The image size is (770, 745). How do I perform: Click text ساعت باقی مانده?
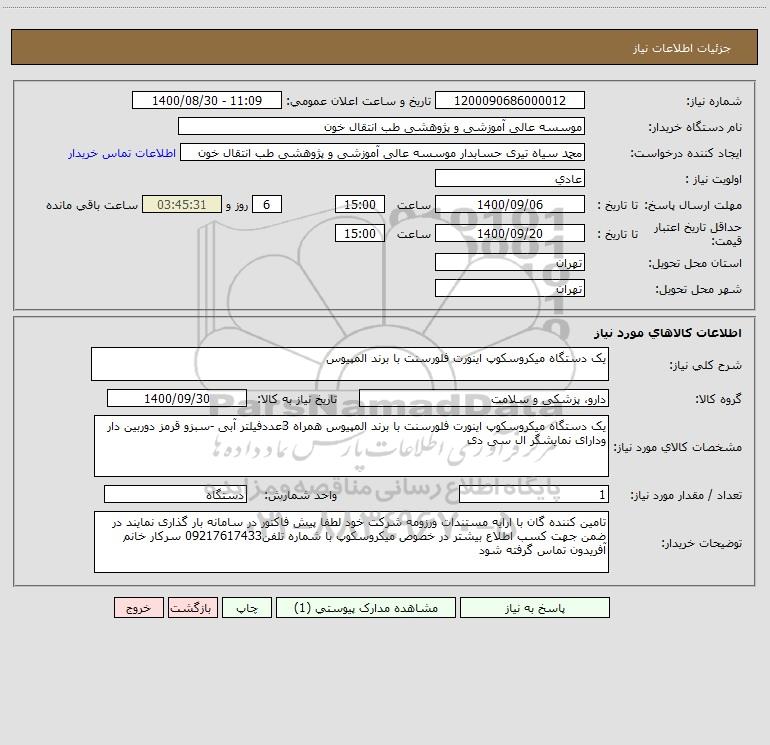(92, 205)
